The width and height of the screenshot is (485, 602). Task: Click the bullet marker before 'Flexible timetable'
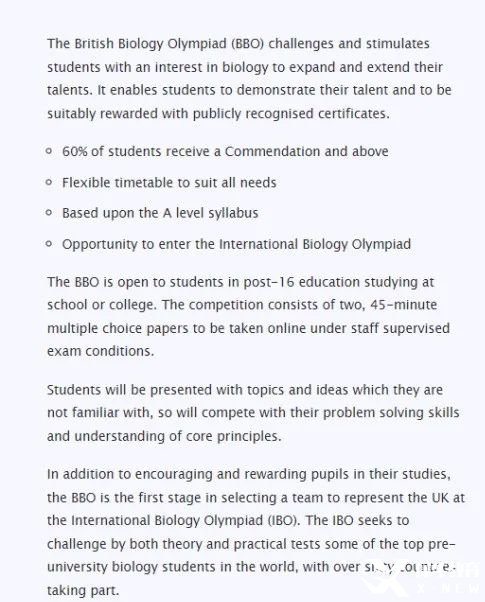coord(49,182)
